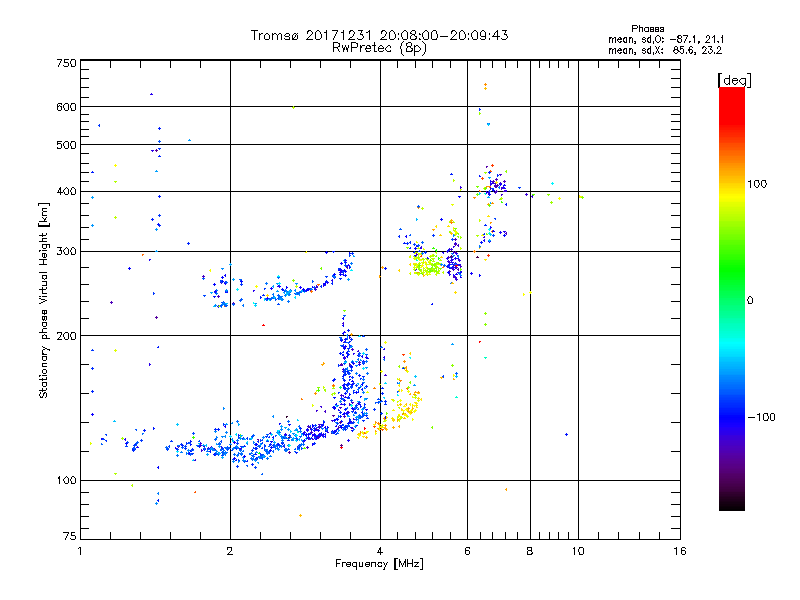
Task: Click the x-axis label '2'
Action: pyautogui.click(x=230, y=551)
